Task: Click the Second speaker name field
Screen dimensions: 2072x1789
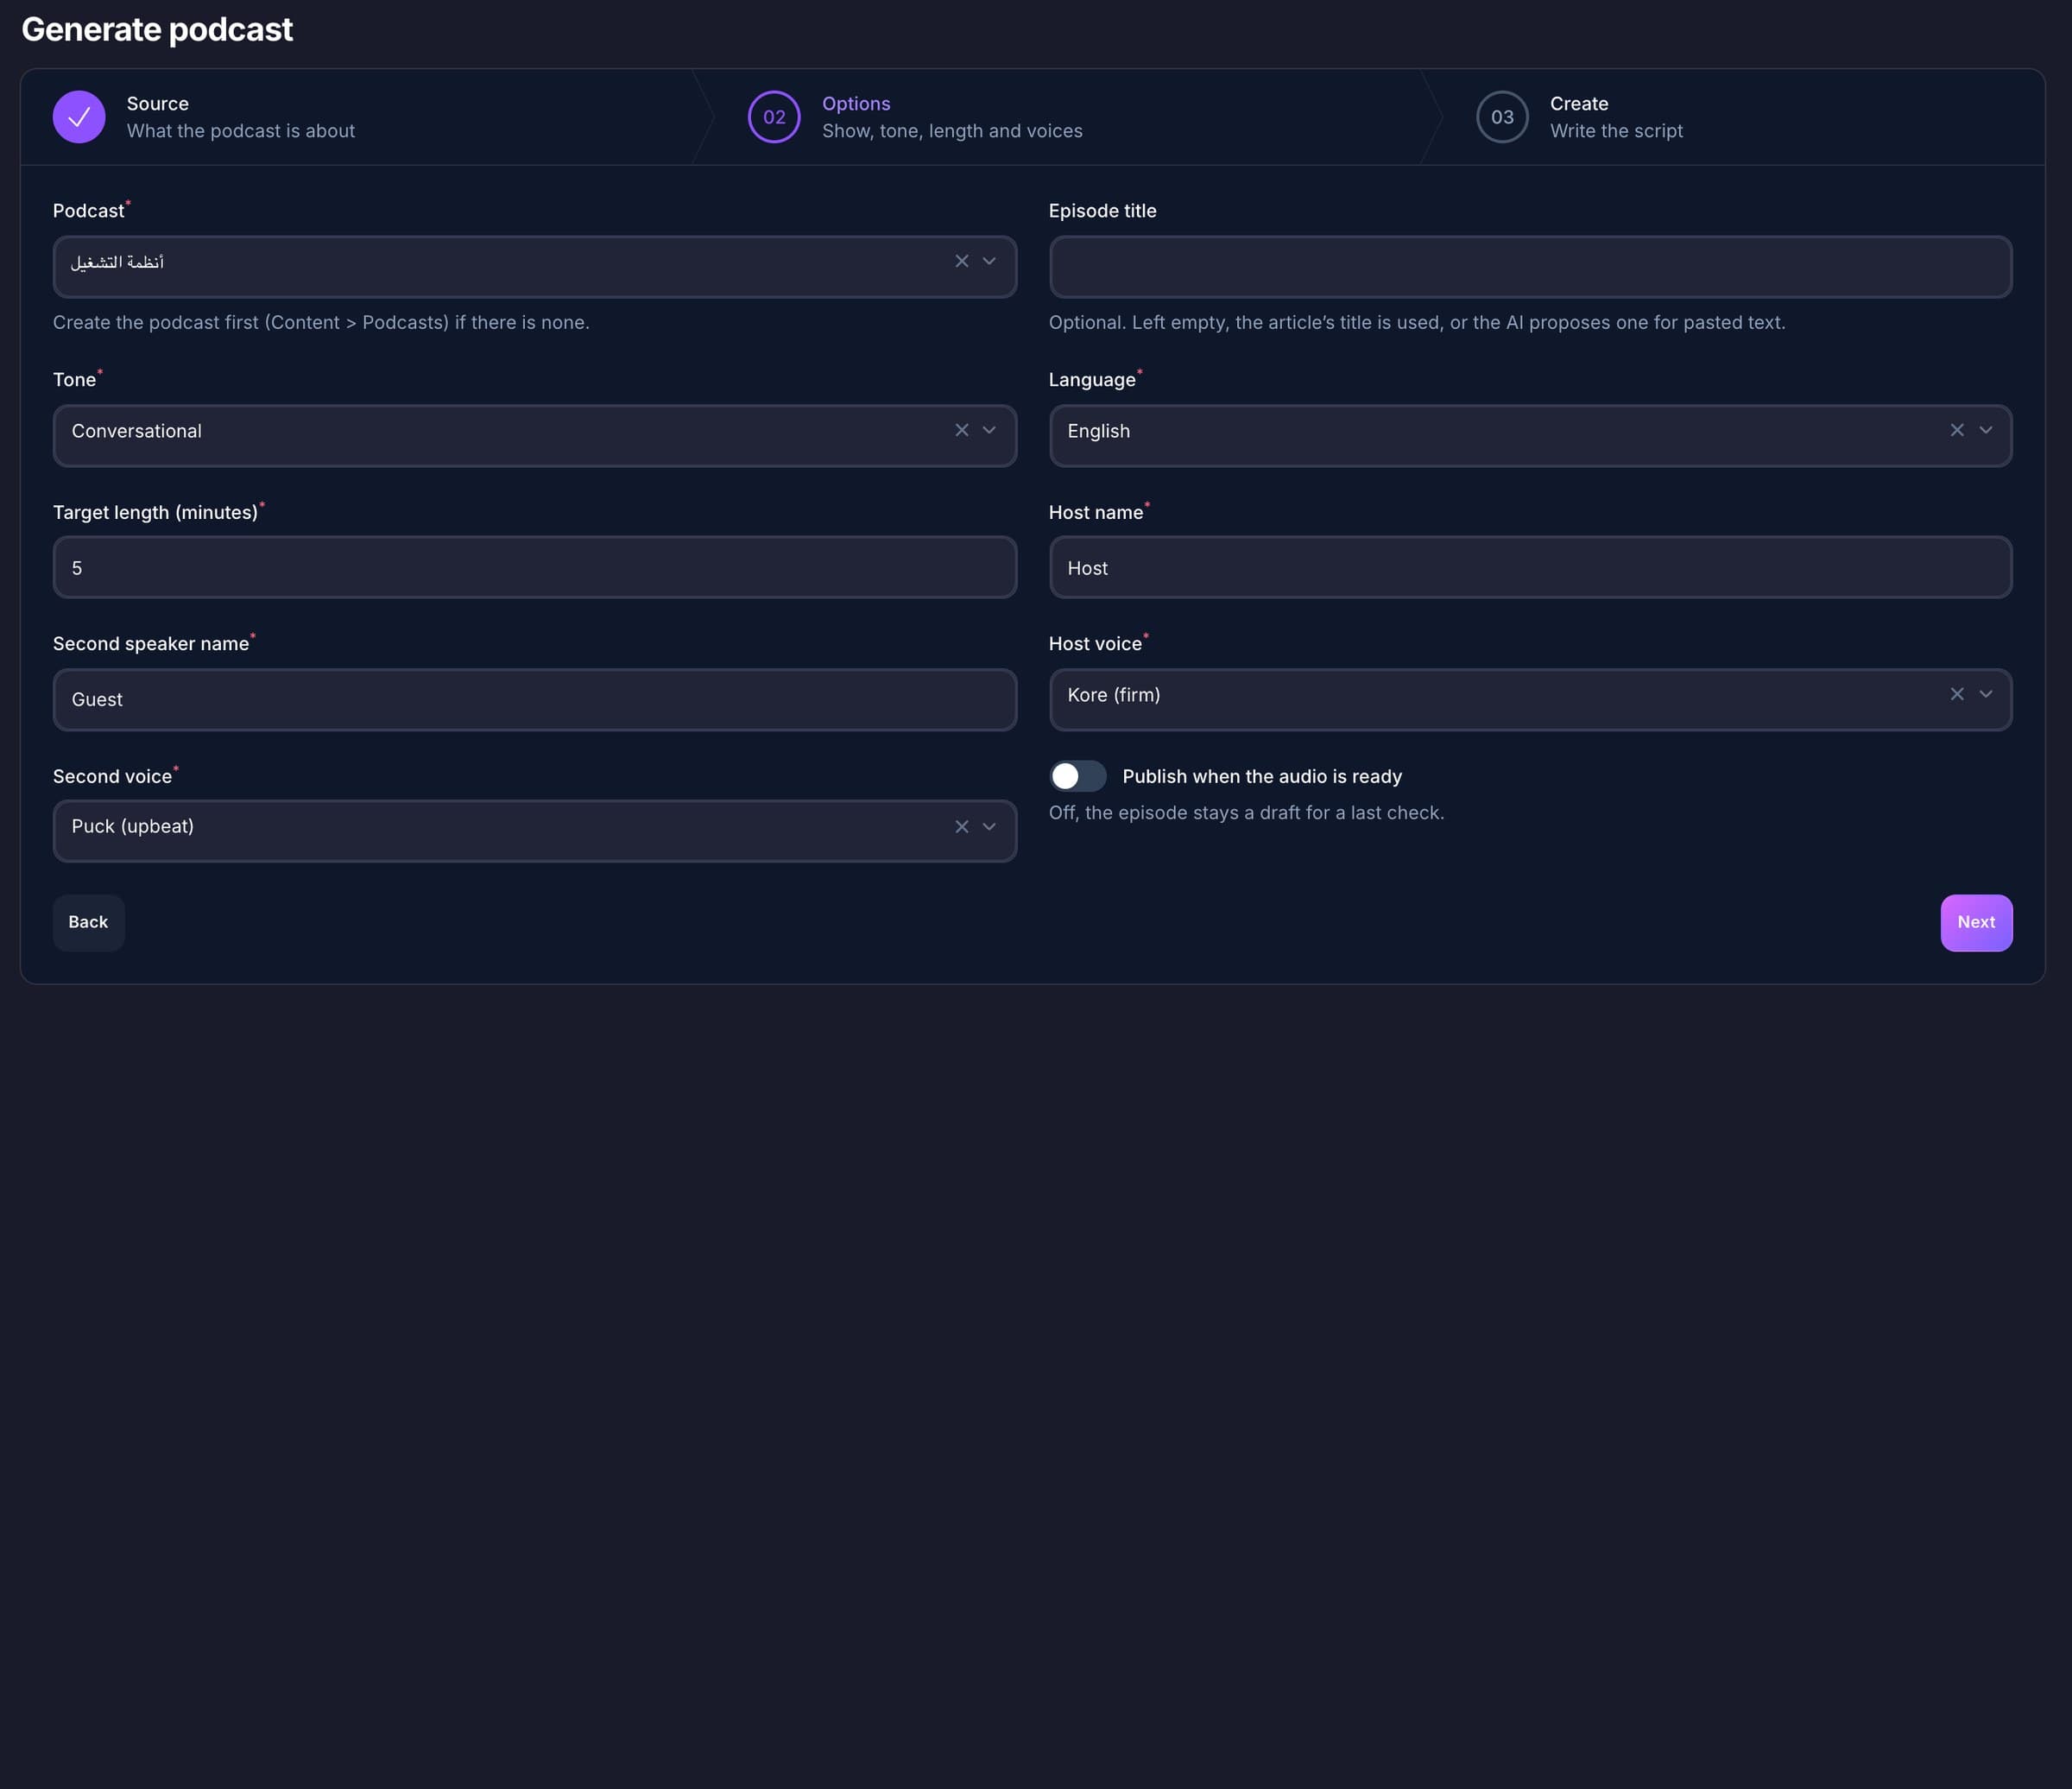Action: click(534, 699)
